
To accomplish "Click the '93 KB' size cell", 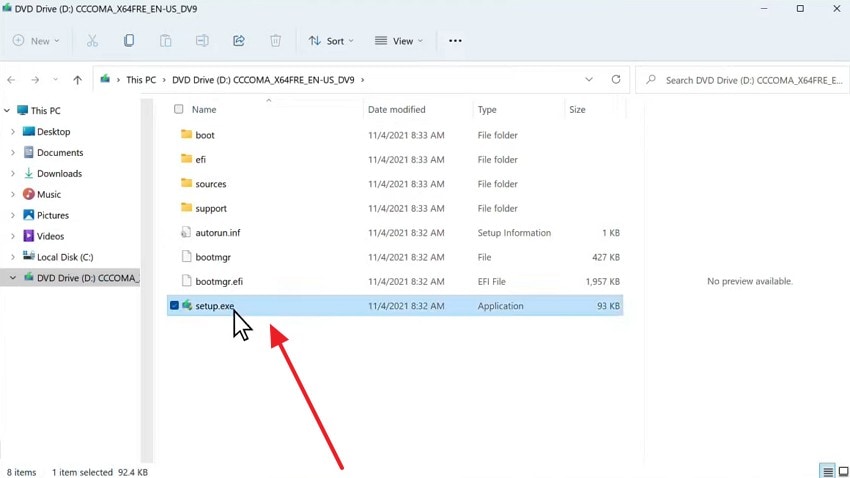I will point(608,306).
